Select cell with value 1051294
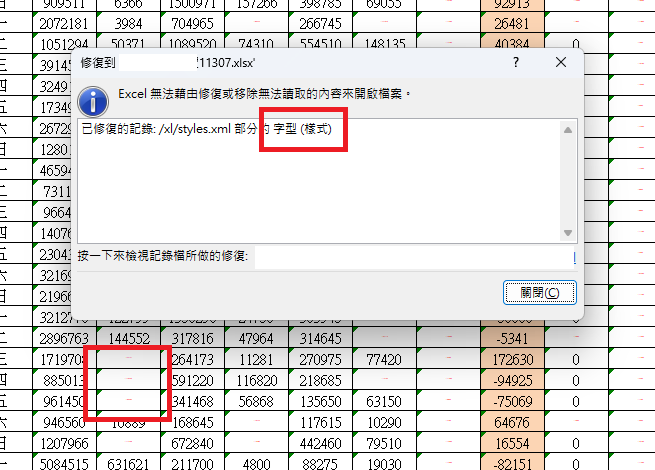The height and width of the screenshot is (470, 655). (64, 43)
